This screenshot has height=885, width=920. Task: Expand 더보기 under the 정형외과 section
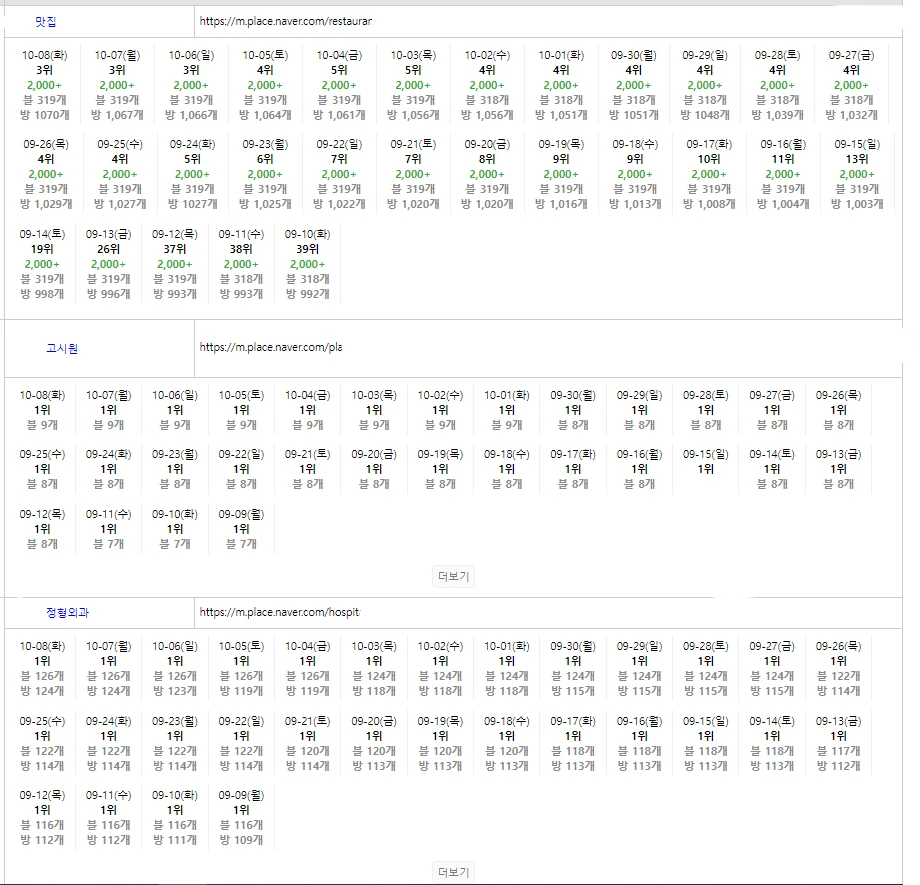tap(453, 872)
